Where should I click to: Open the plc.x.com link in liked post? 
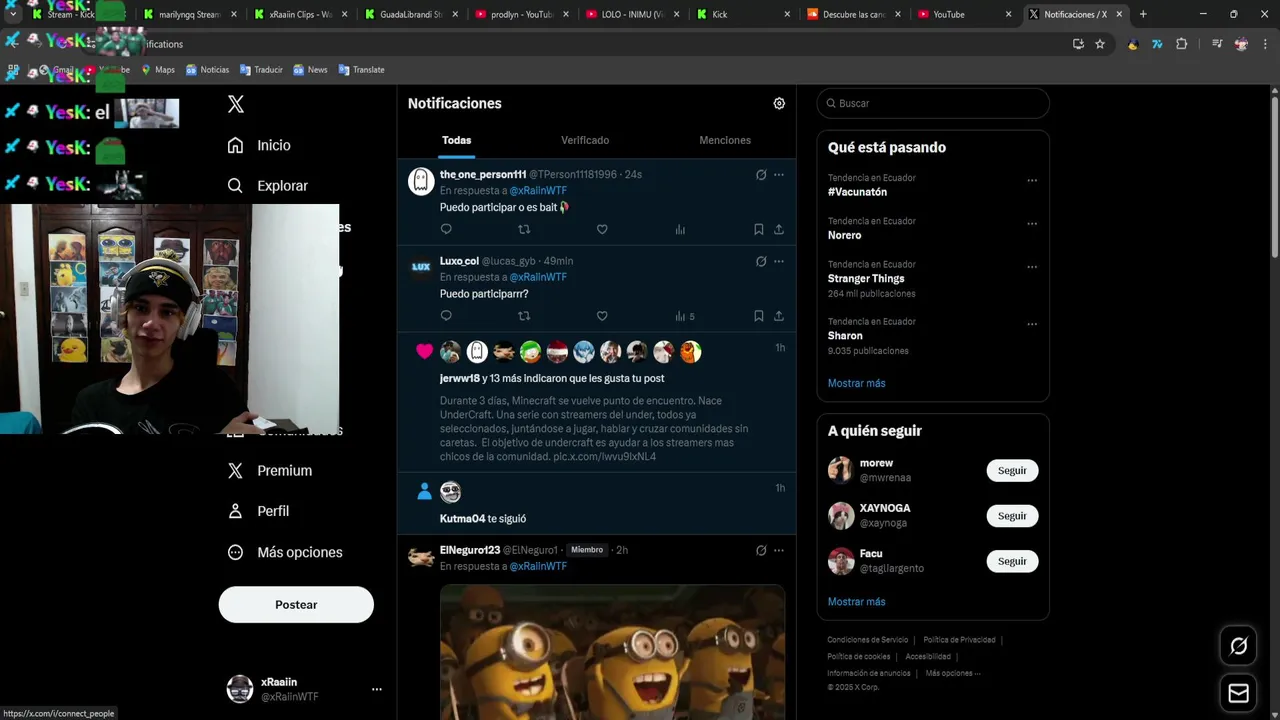pyautogui.click(x=604, y=456)
